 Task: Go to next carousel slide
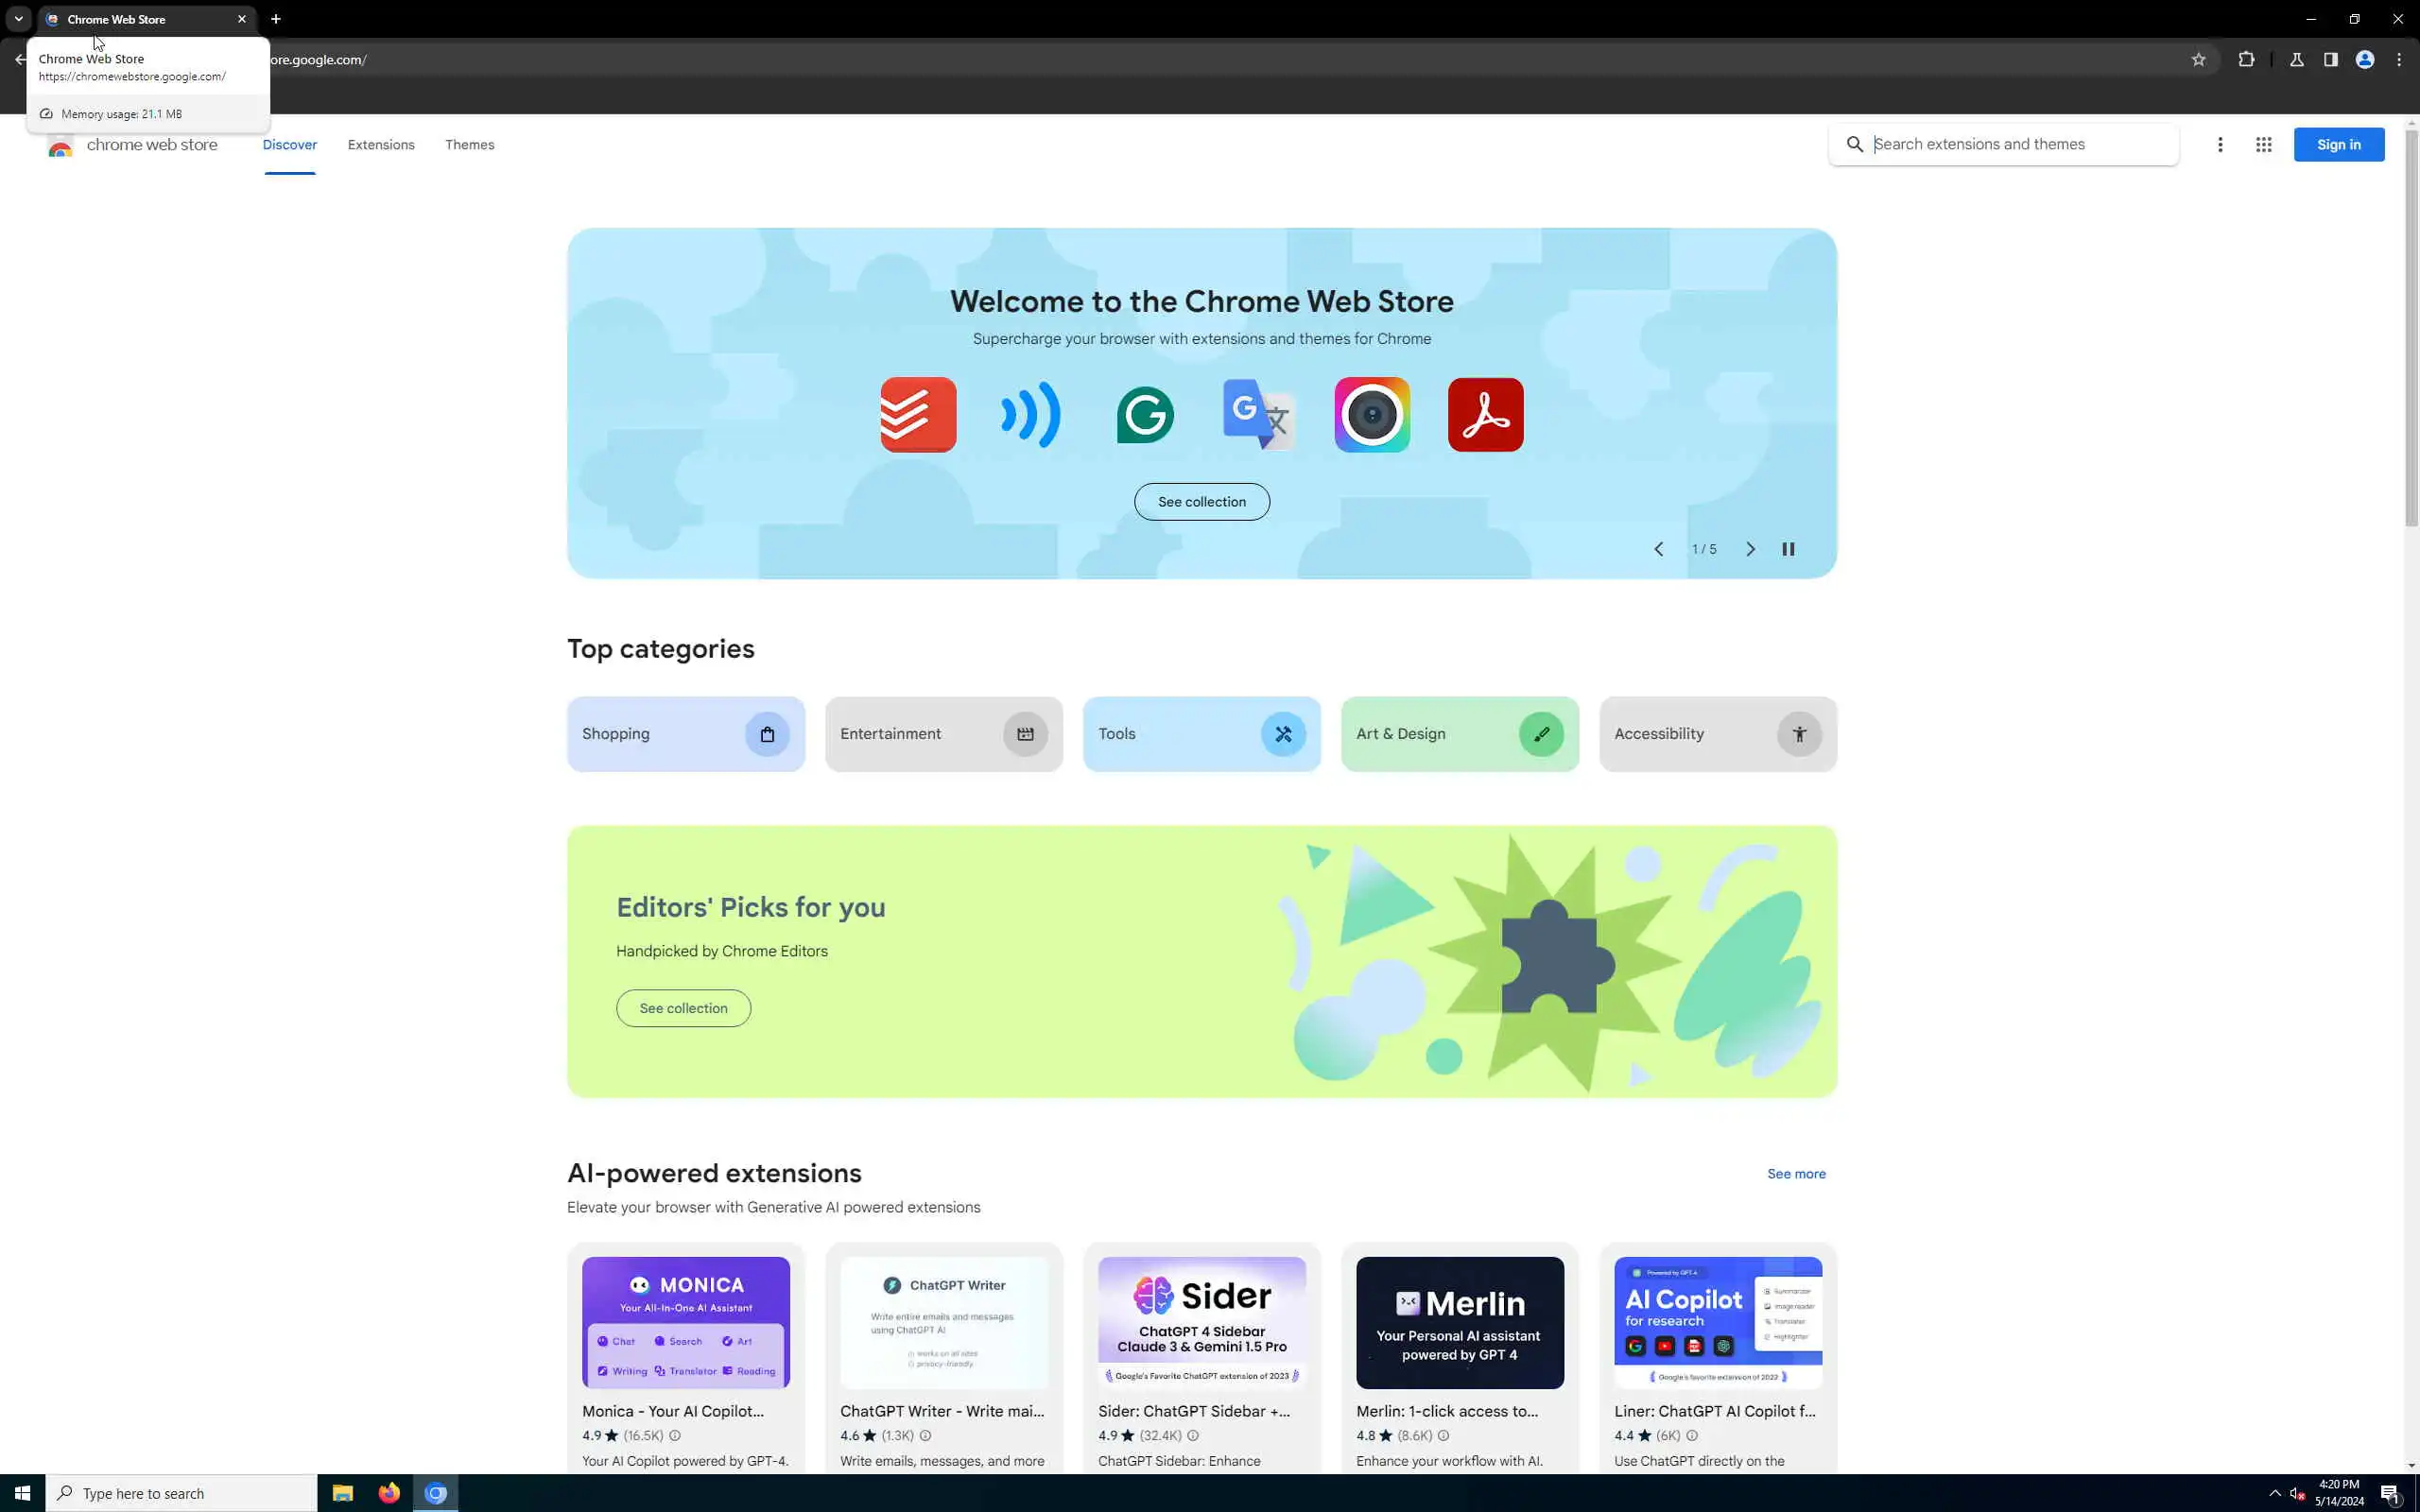(1750, 549)
